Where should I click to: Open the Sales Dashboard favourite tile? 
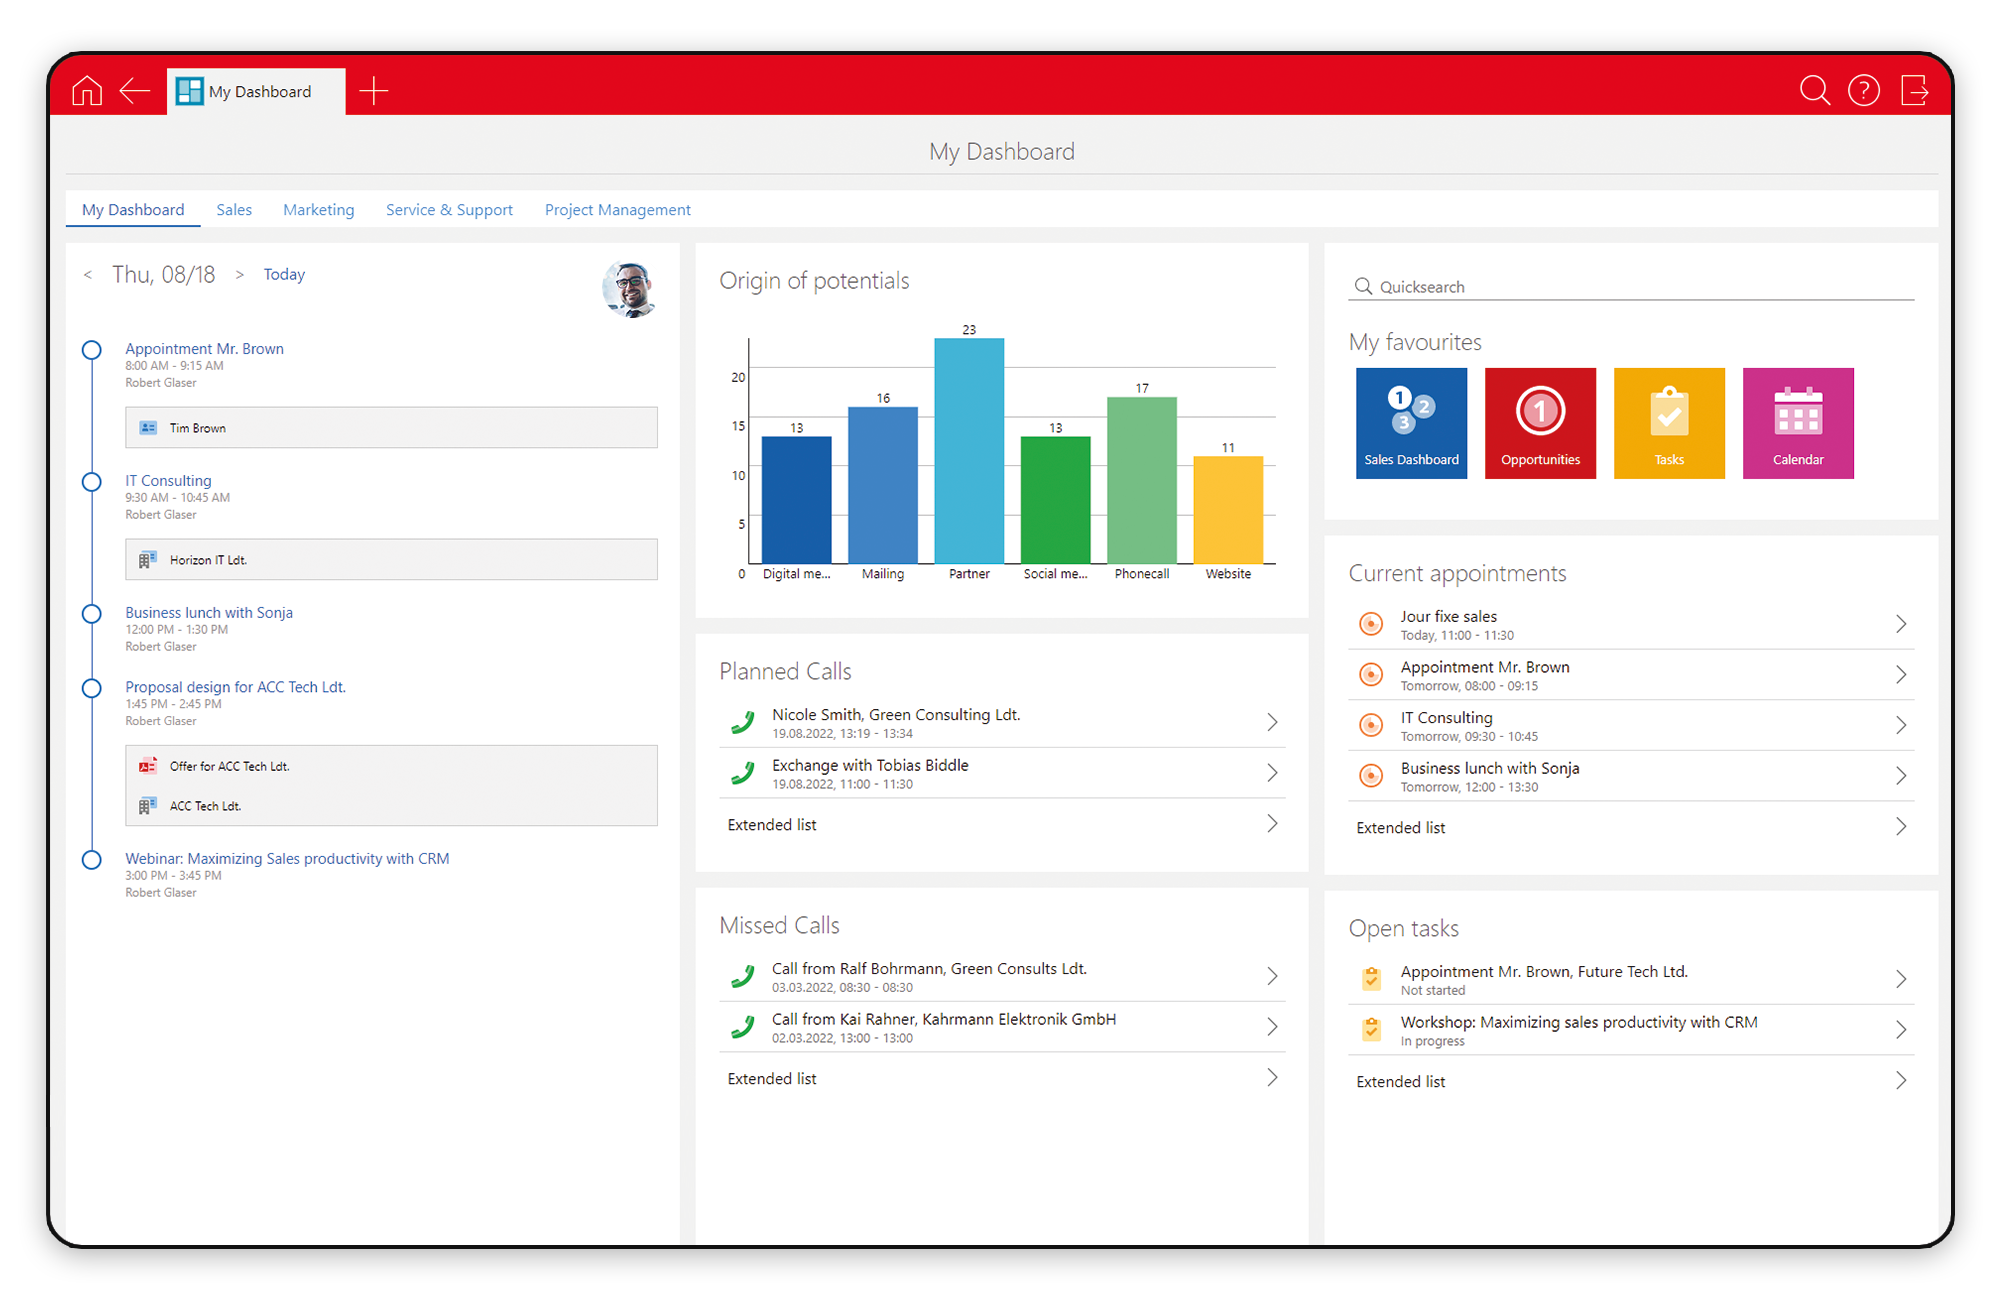(x=1411, y=422)
